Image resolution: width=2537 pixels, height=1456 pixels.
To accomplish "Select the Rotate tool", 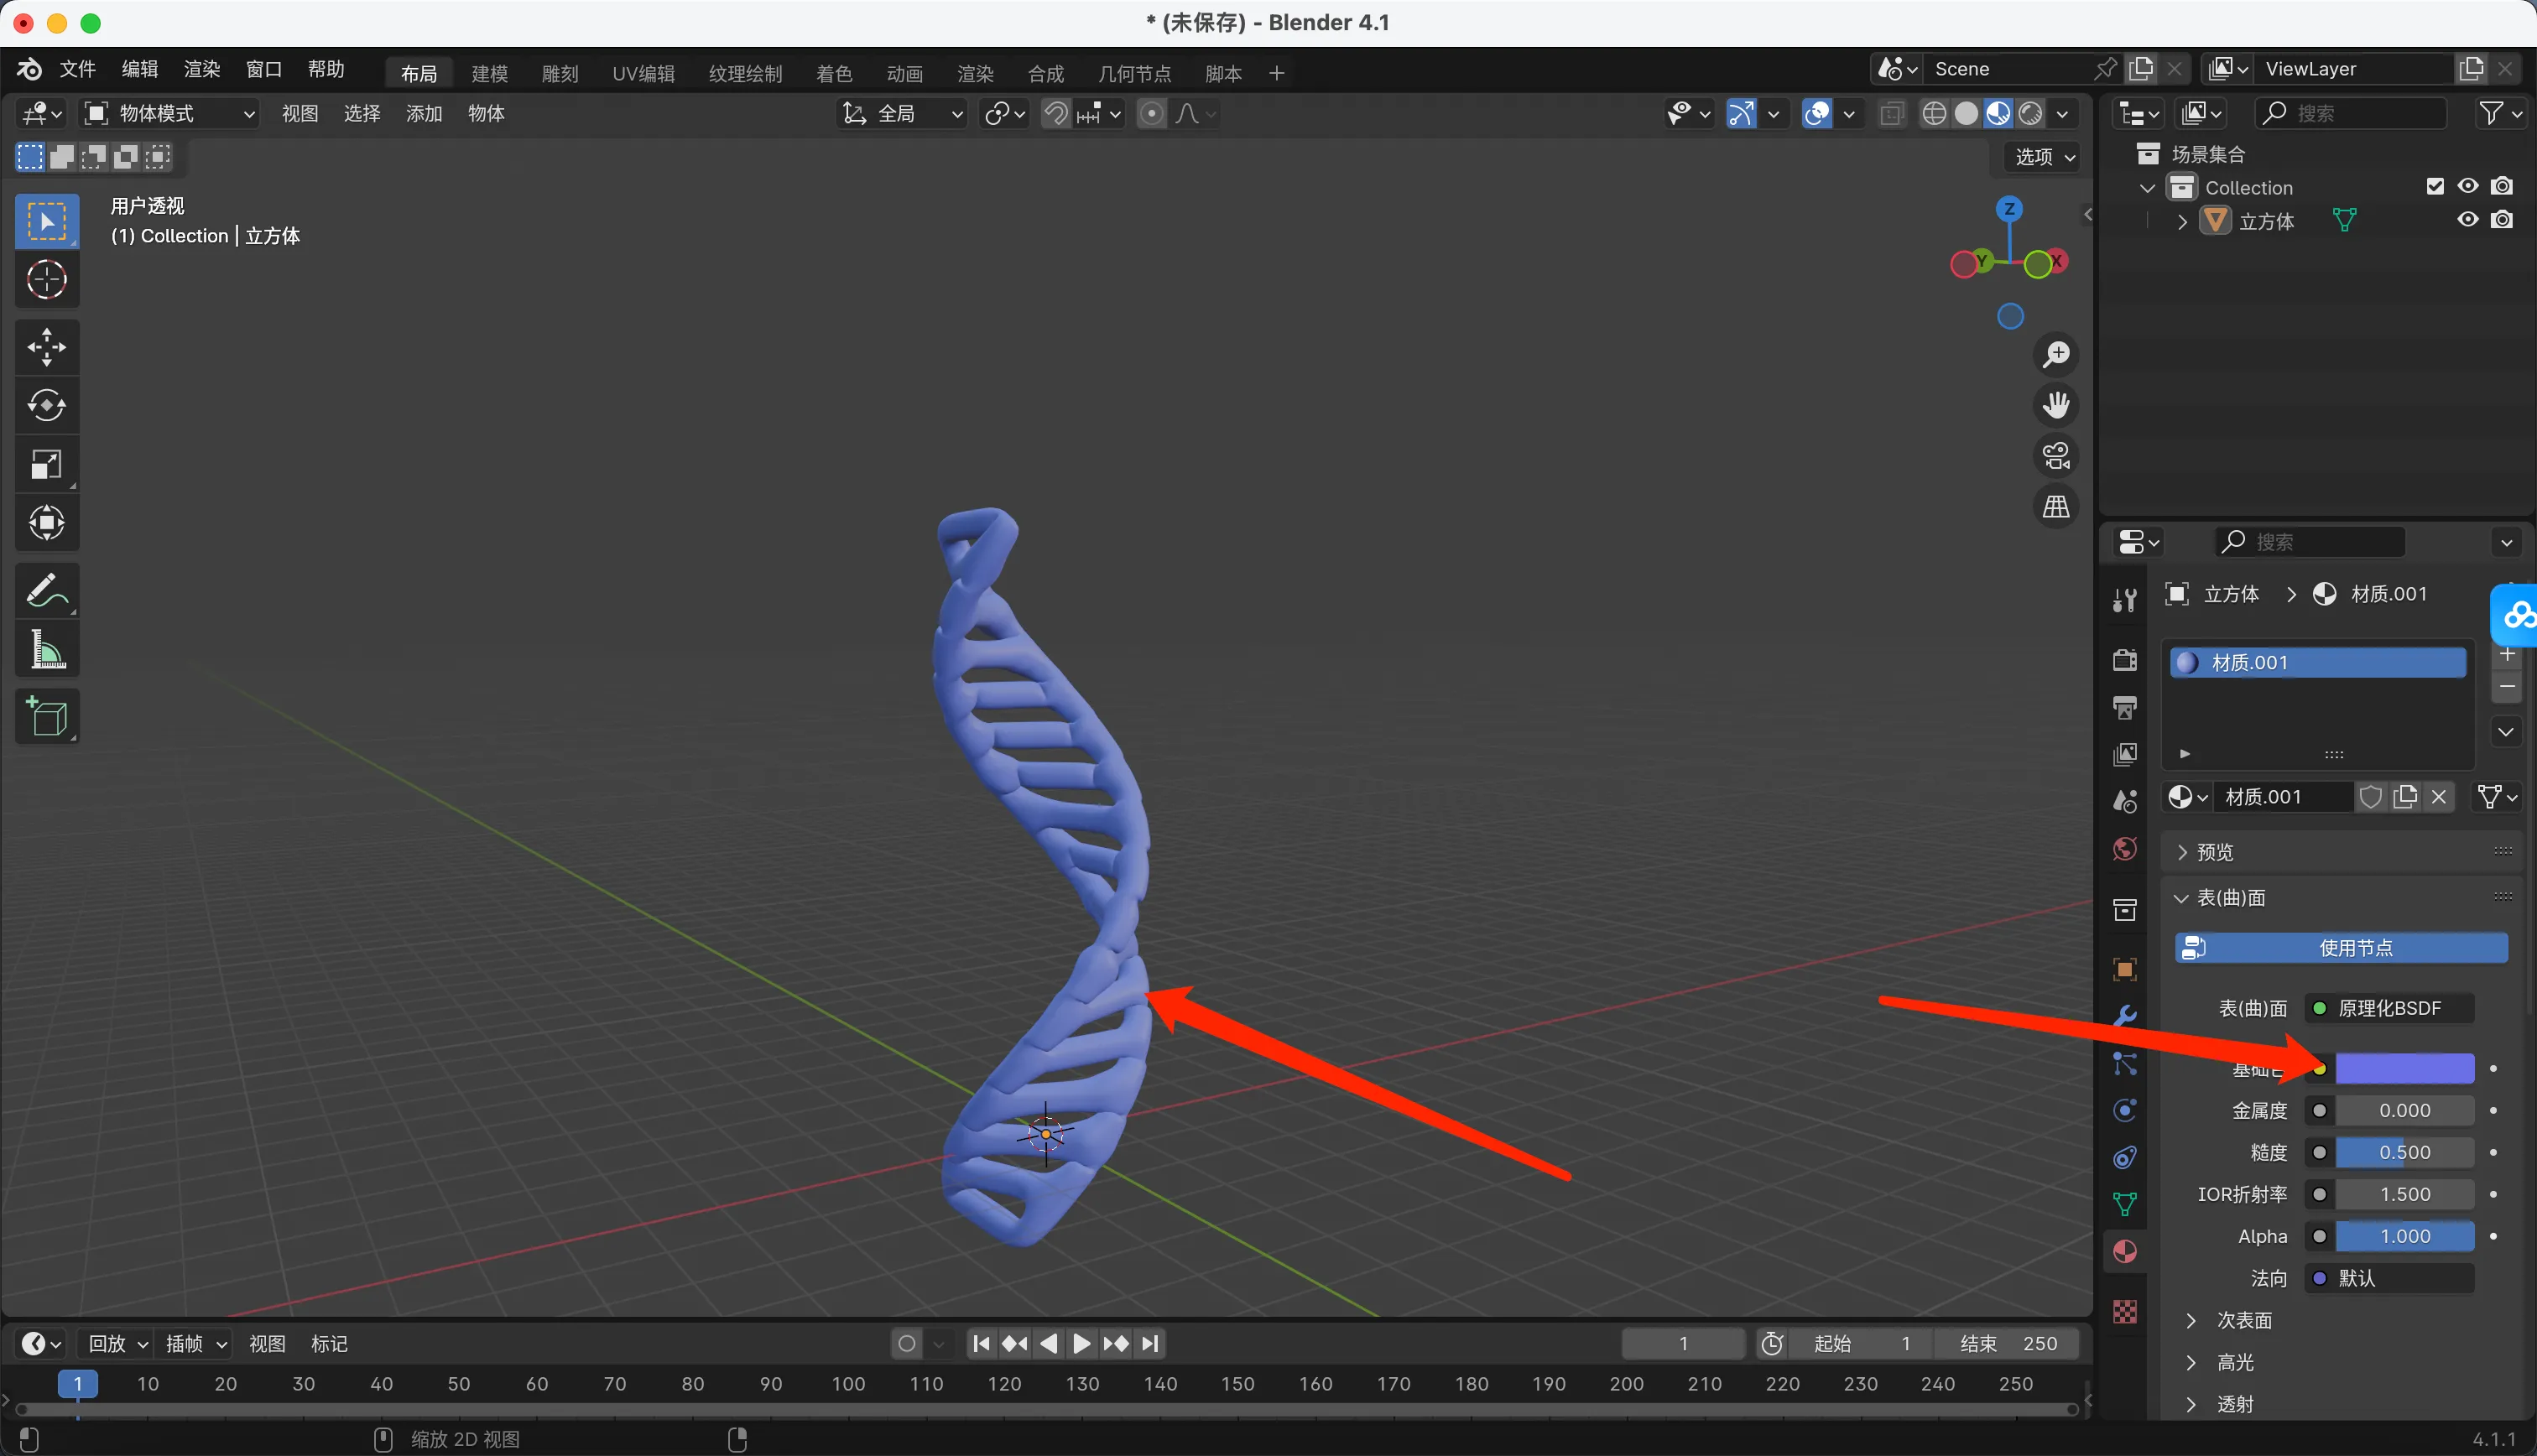I will (46, 405).
